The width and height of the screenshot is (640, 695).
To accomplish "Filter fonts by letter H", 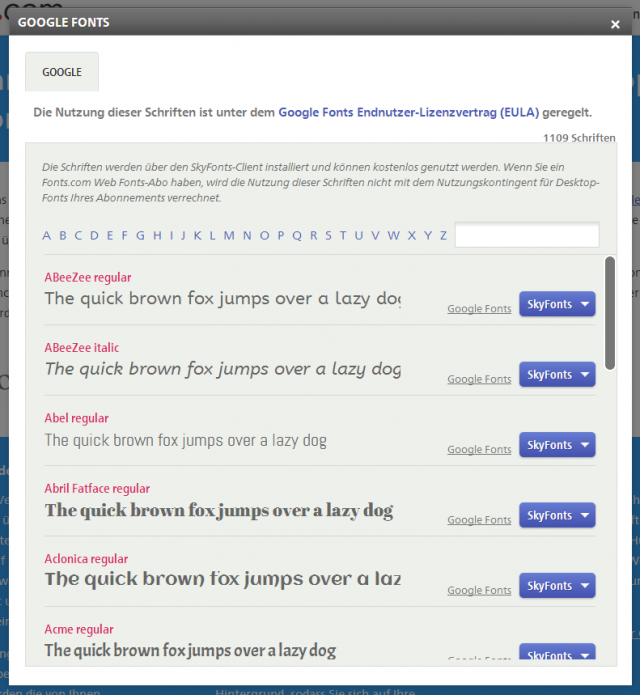I will [x=157, y=235].
